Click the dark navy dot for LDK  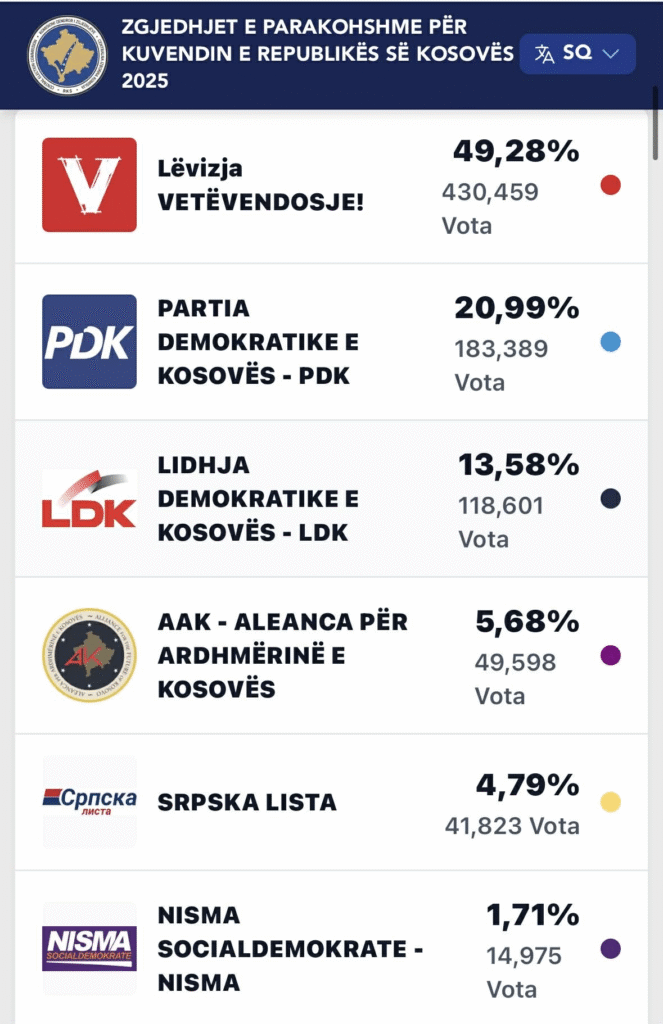[x=611, y=499]
